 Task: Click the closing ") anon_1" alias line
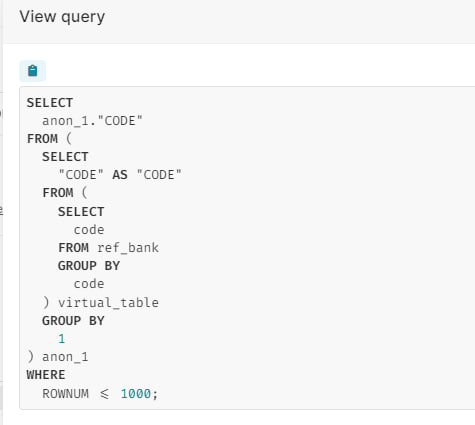(x=58, y=357)
